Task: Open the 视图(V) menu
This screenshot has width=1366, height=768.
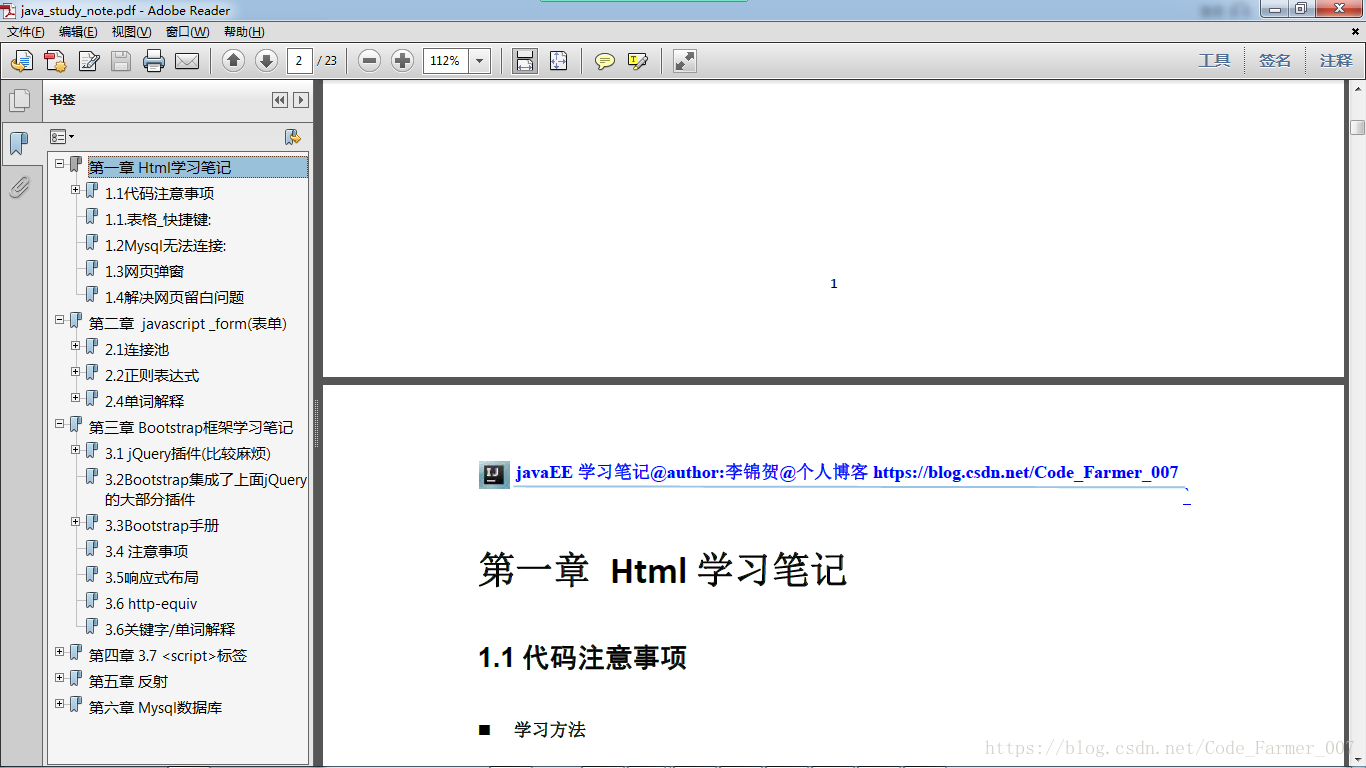Action: pos(131,32)
